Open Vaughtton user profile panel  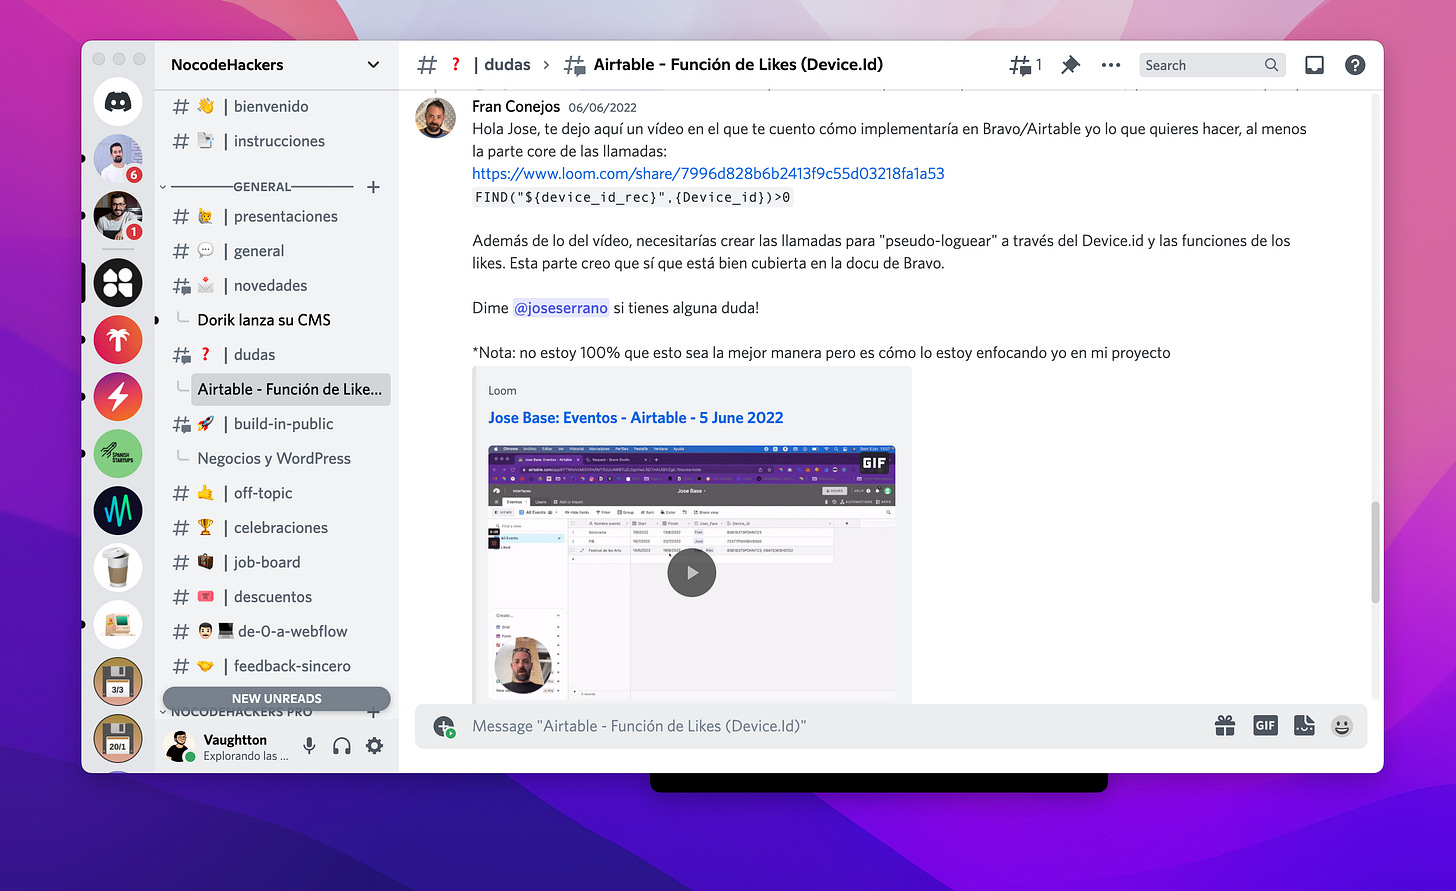pos(228,747)
